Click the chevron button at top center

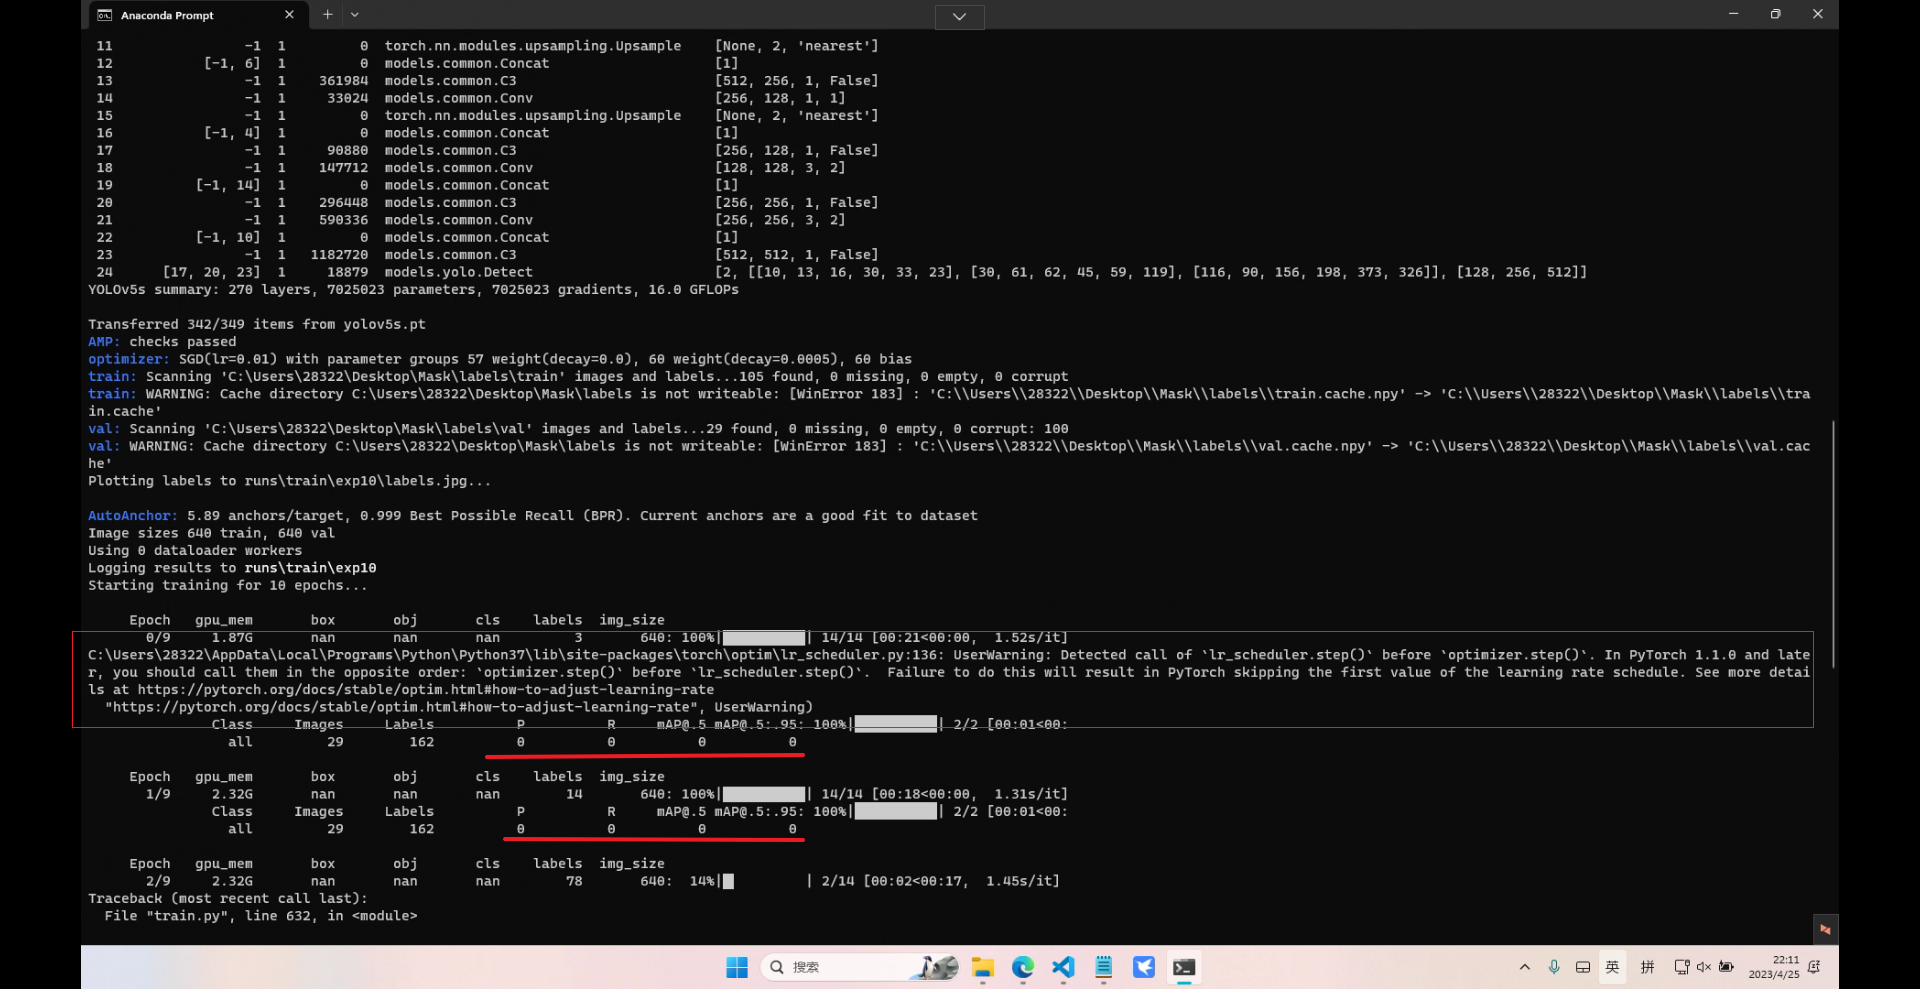coord(960,16)
